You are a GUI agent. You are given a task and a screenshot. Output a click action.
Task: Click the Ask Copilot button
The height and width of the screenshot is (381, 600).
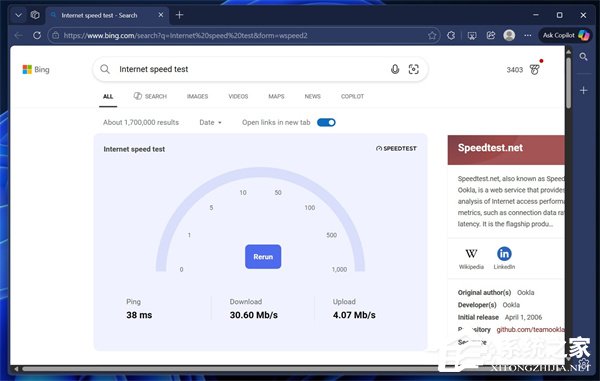coord(565,35)
